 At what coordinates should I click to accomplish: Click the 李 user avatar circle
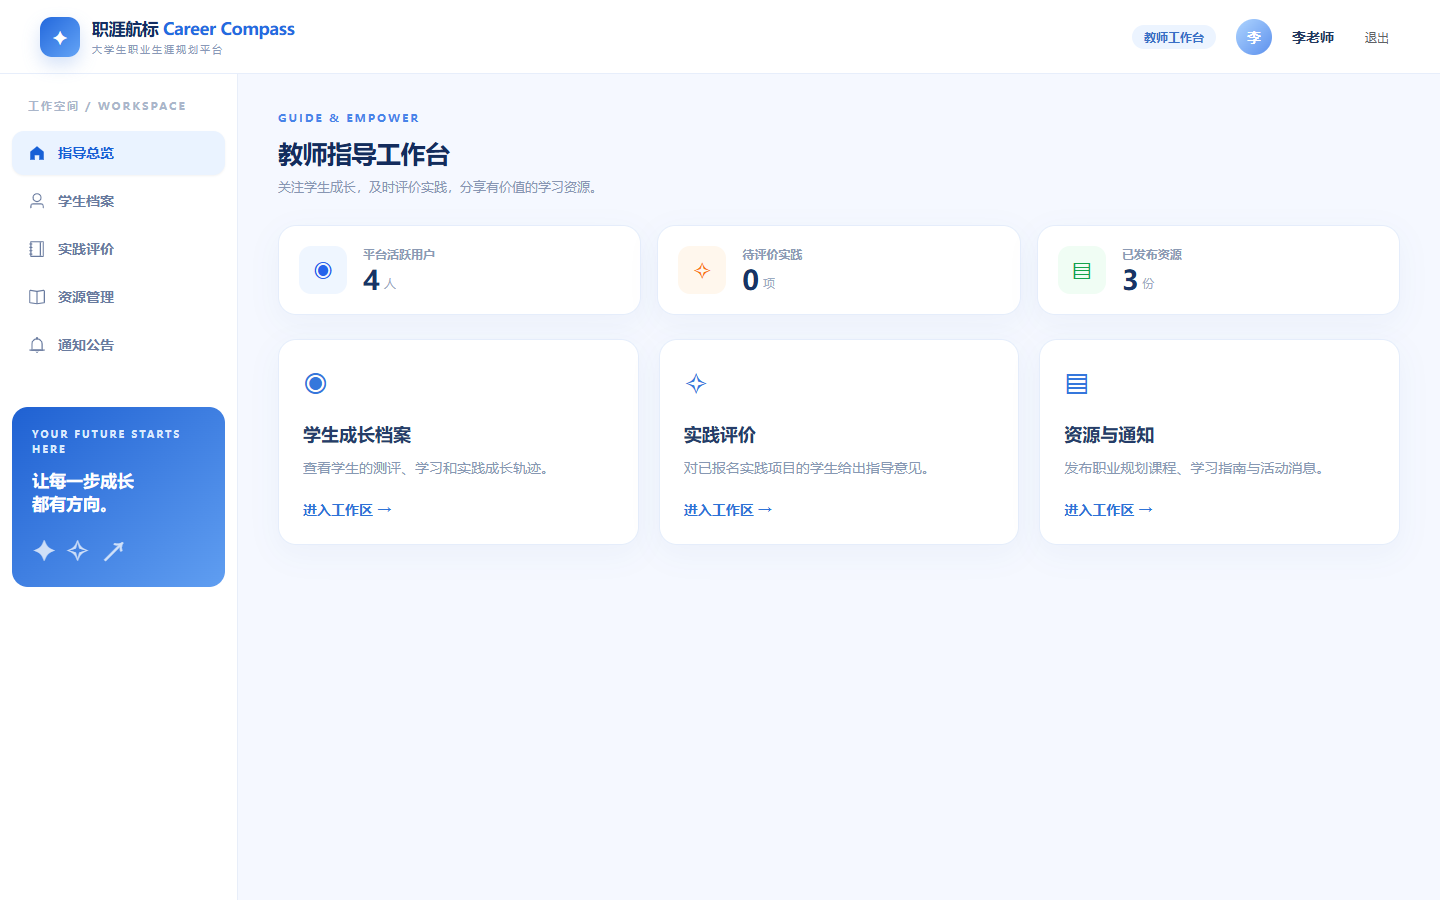click(x=1254, y=37)
